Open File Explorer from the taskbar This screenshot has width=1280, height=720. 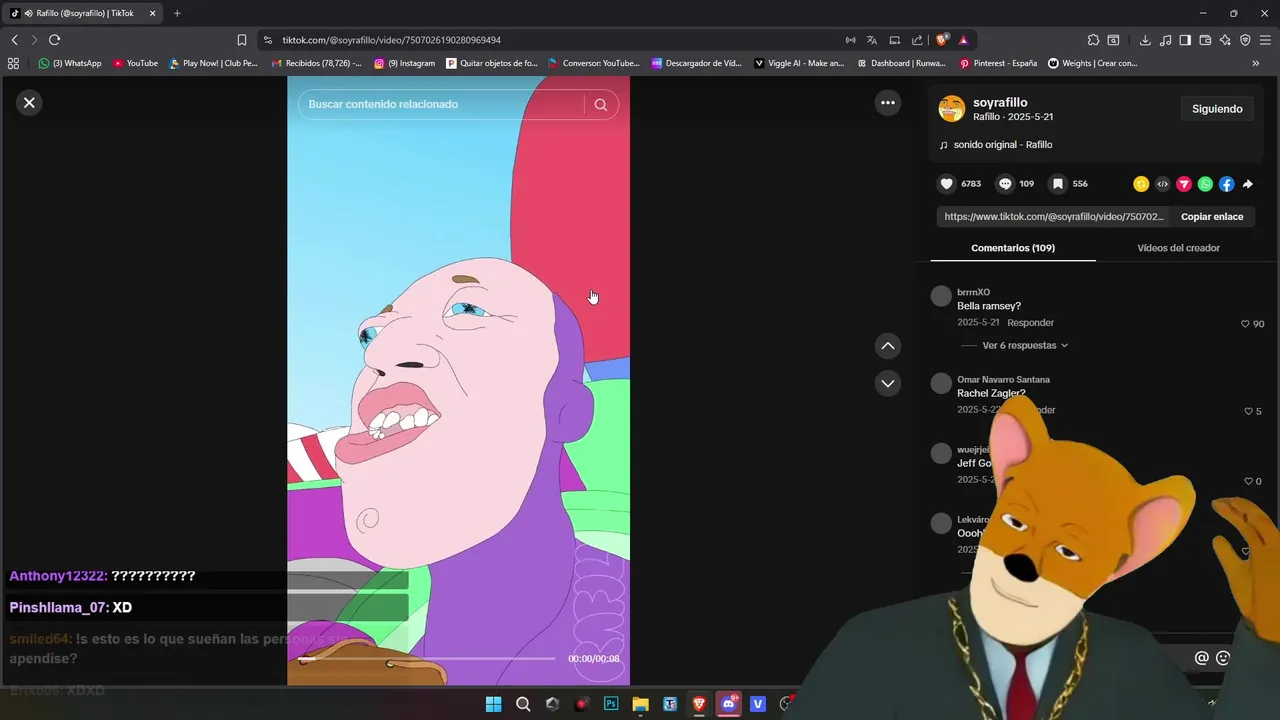click(x=640, y=704)
